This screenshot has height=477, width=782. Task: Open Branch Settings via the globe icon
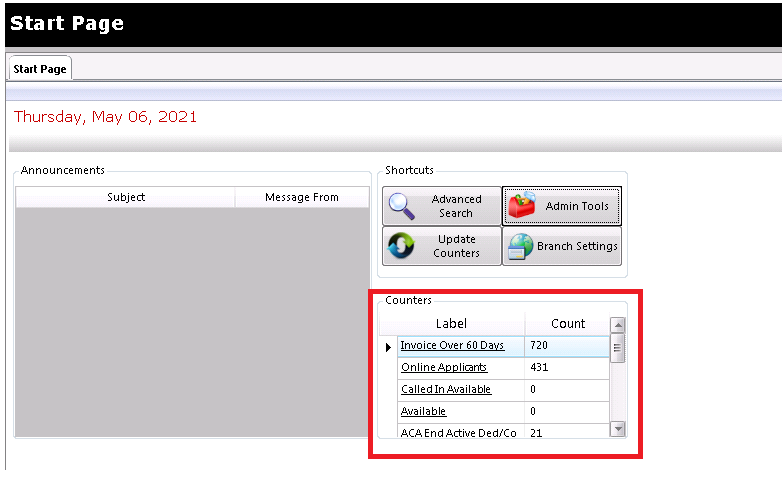520,246
